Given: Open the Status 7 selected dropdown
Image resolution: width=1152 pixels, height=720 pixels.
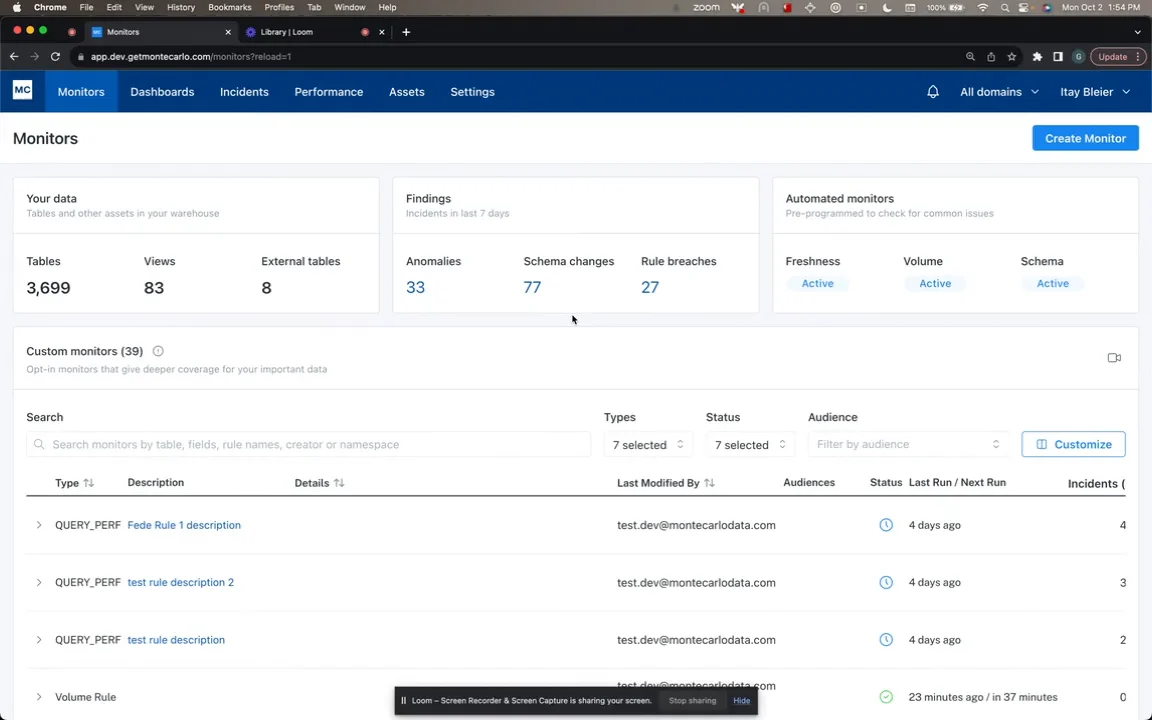Looking at the screenshot, I should coord(750,444).
